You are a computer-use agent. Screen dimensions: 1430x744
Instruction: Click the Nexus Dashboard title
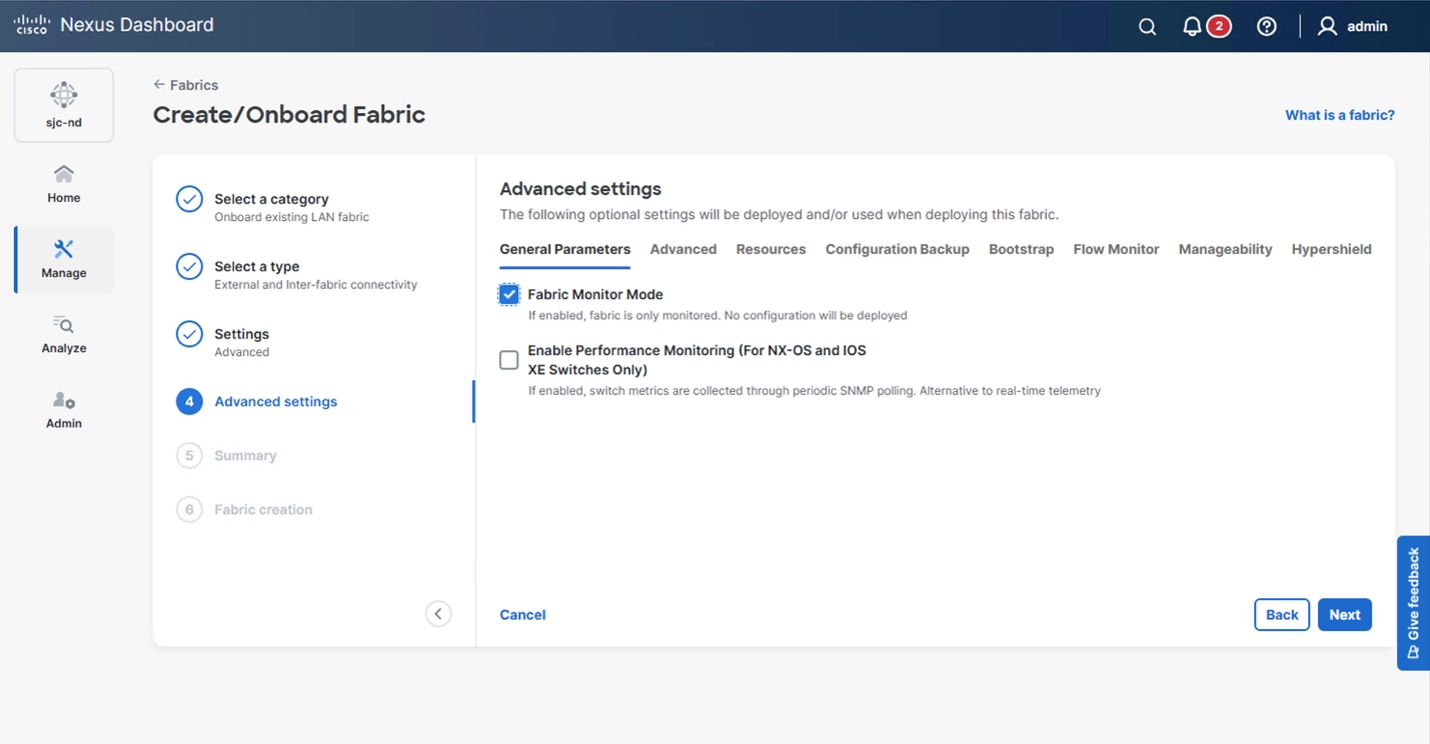[137, 25]
